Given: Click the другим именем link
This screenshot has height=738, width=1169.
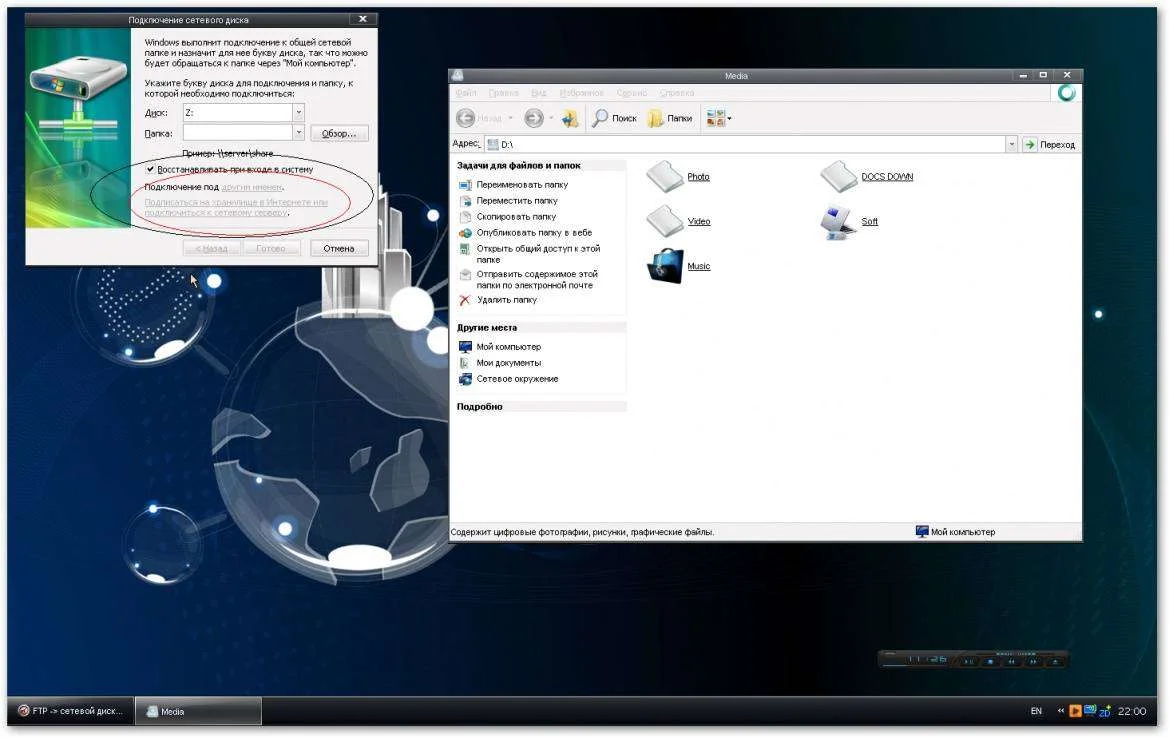Looking at the screenshot, I should pos(252,187).
